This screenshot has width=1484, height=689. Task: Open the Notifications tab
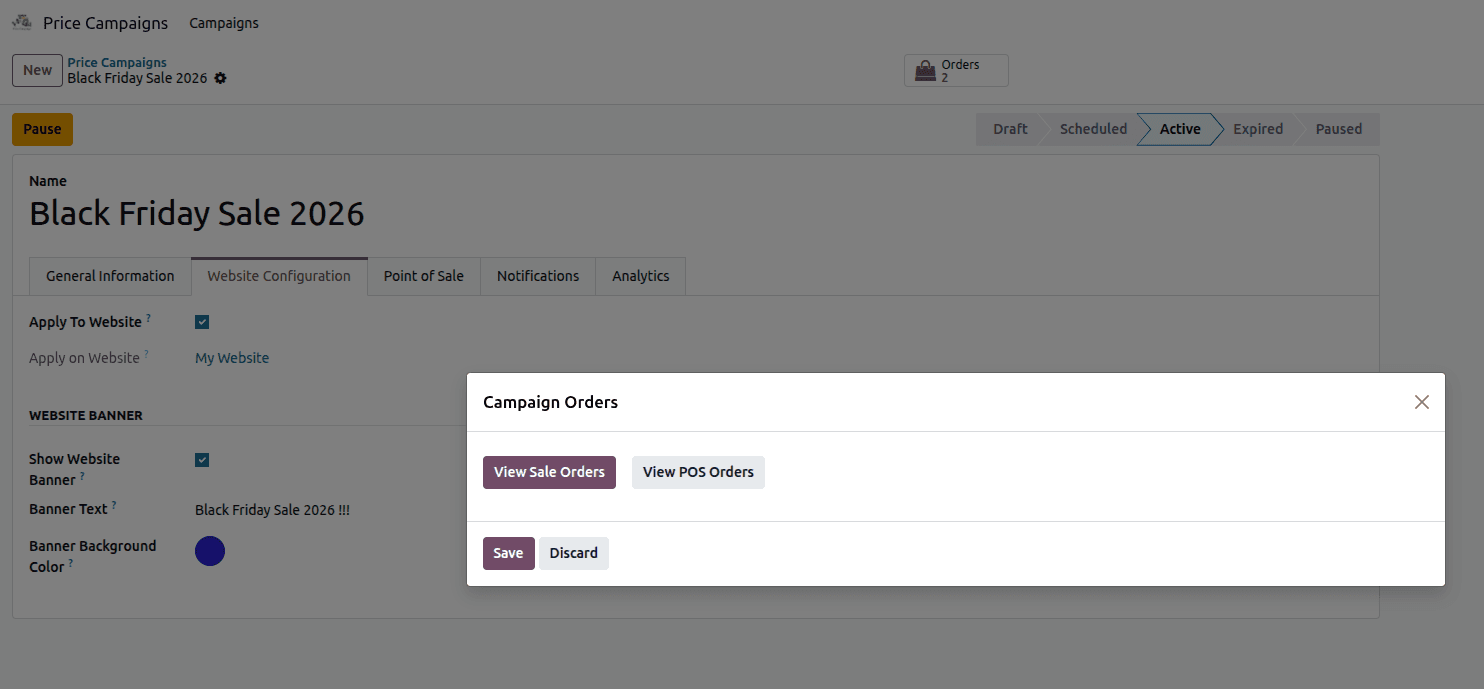click(537, 276)
